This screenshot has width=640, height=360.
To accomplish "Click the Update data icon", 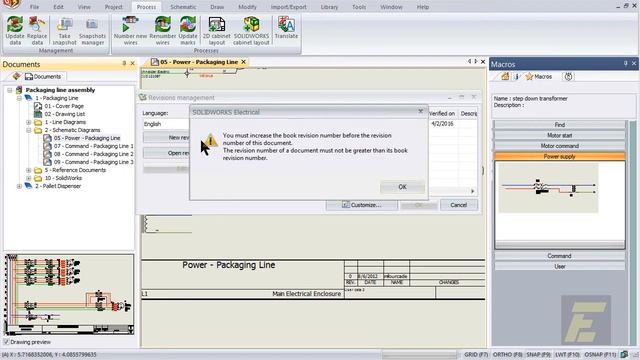I will pyautogui.click(x=15, y=31).
